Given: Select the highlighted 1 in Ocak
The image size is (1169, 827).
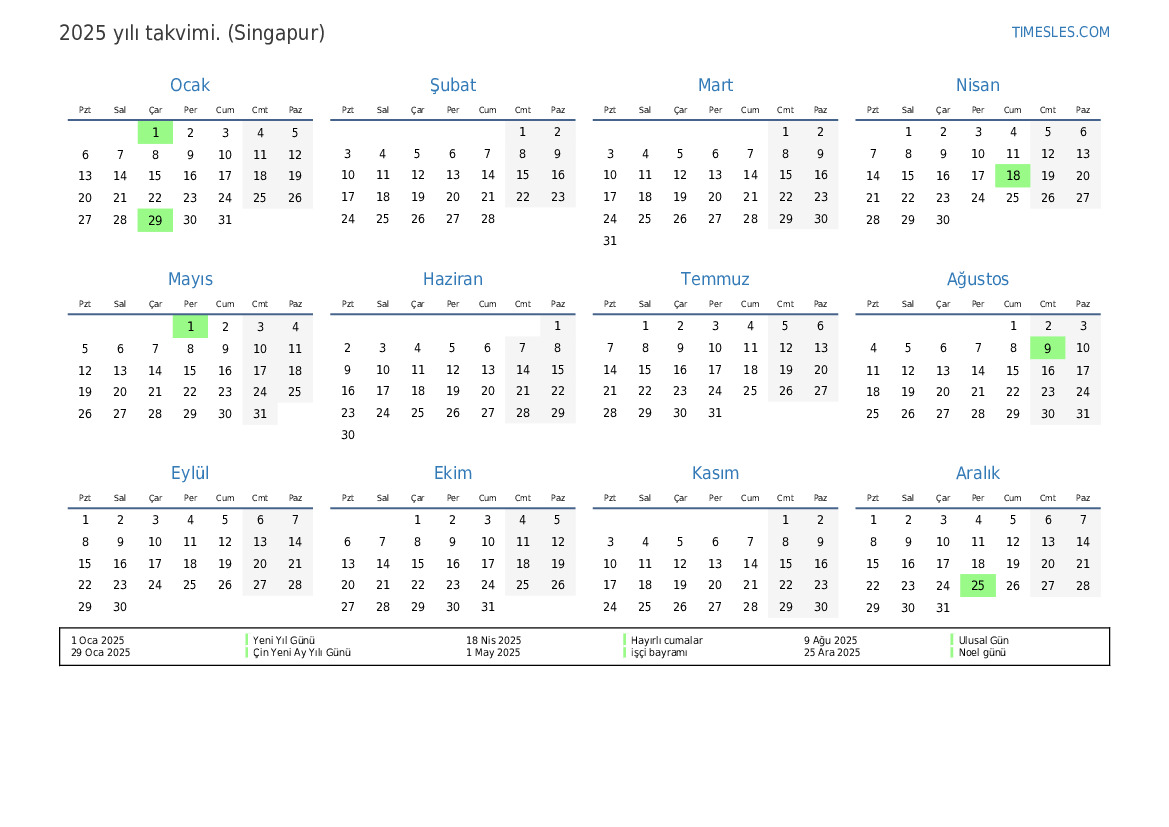Looking at the screenshot, I should [x=155, y=133].
